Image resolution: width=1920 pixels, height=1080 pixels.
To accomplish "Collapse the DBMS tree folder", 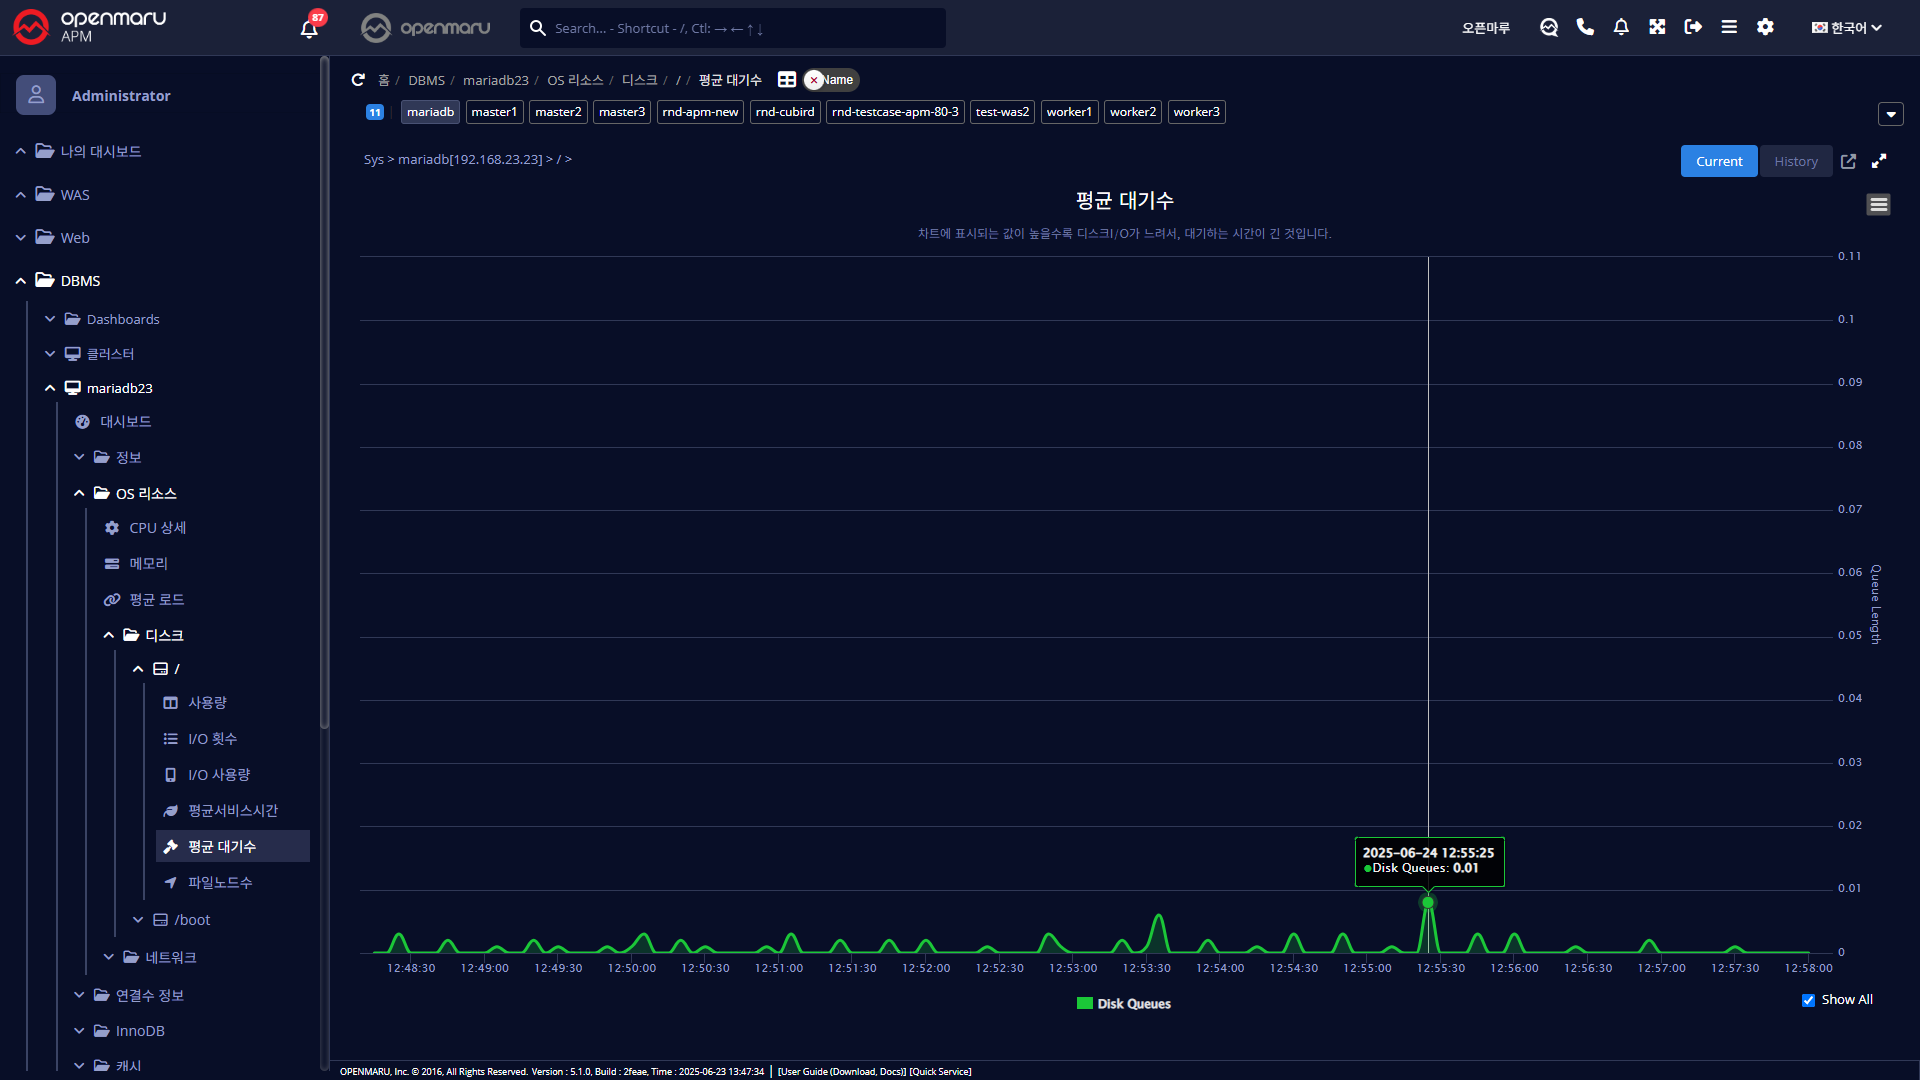I will 21,281.
